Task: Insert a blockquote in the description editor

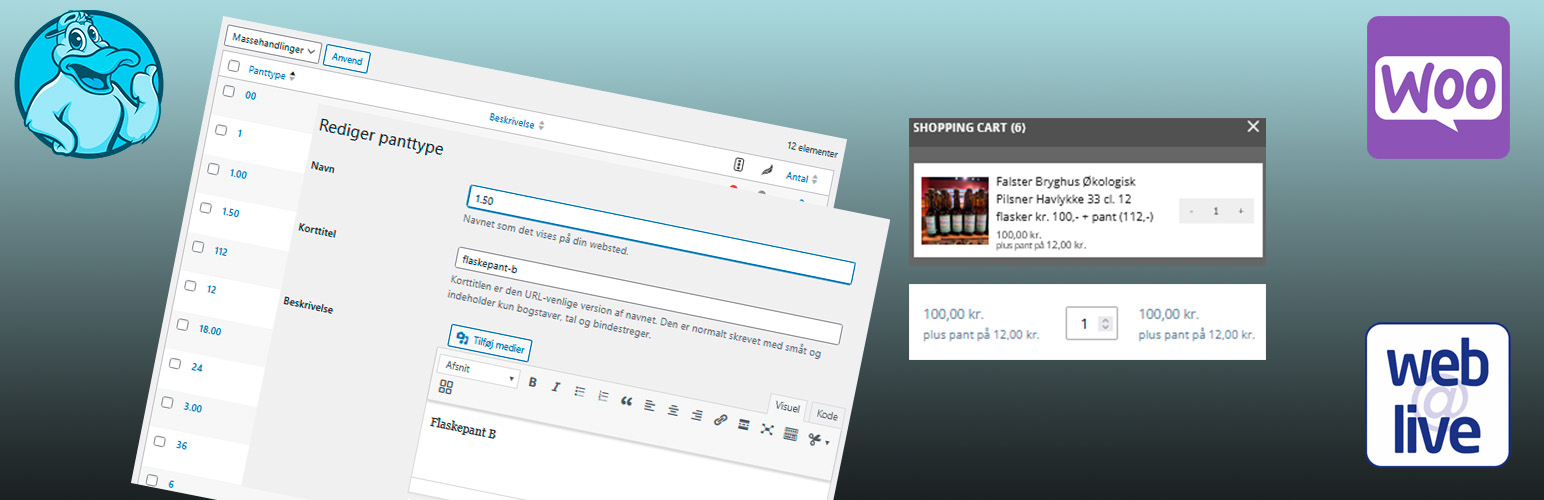Action: [x=627, y=400]
